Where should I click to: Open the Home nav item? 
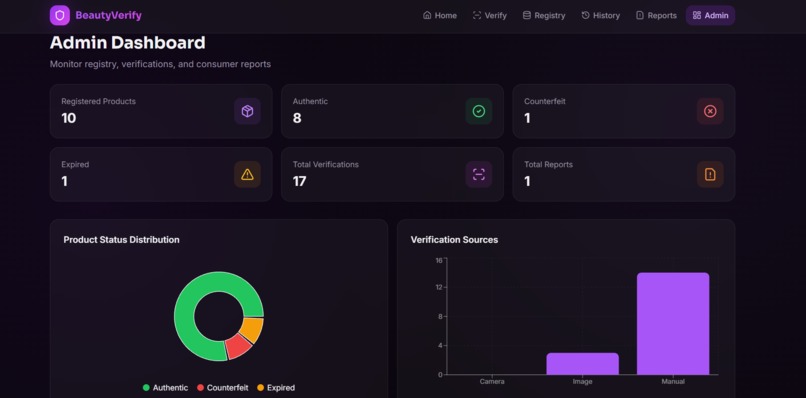click(439, 15)
